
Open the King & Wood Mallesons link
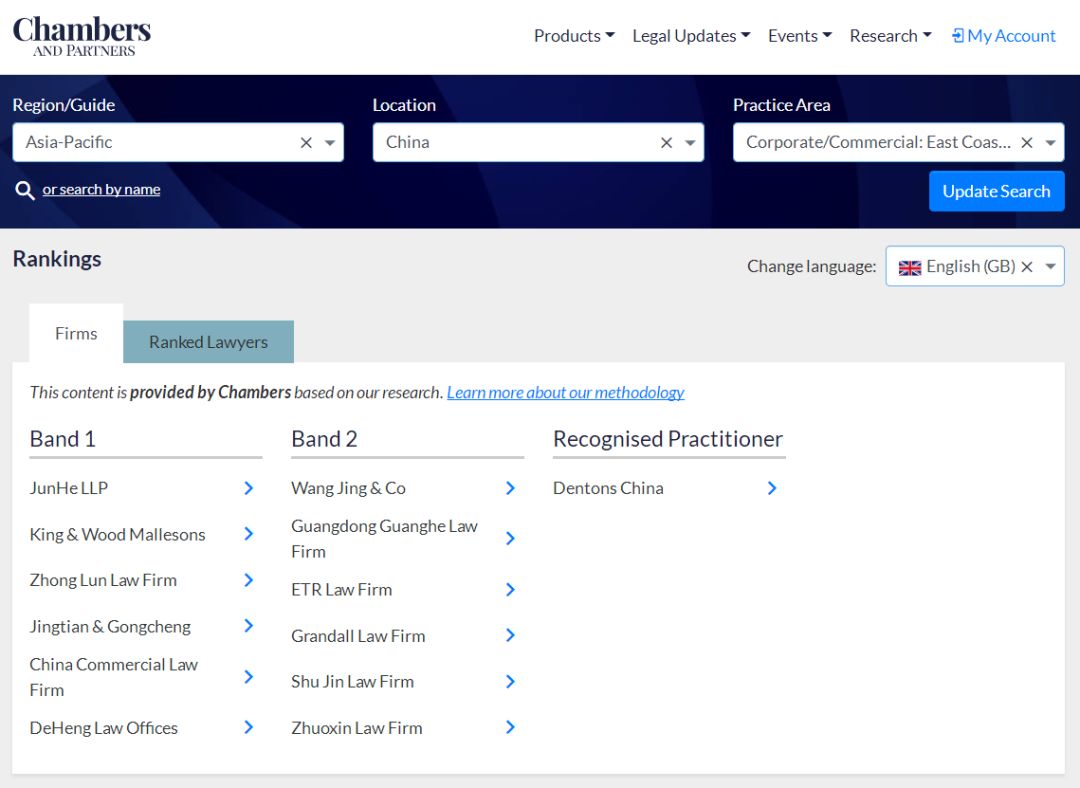[x=118, y=535]
